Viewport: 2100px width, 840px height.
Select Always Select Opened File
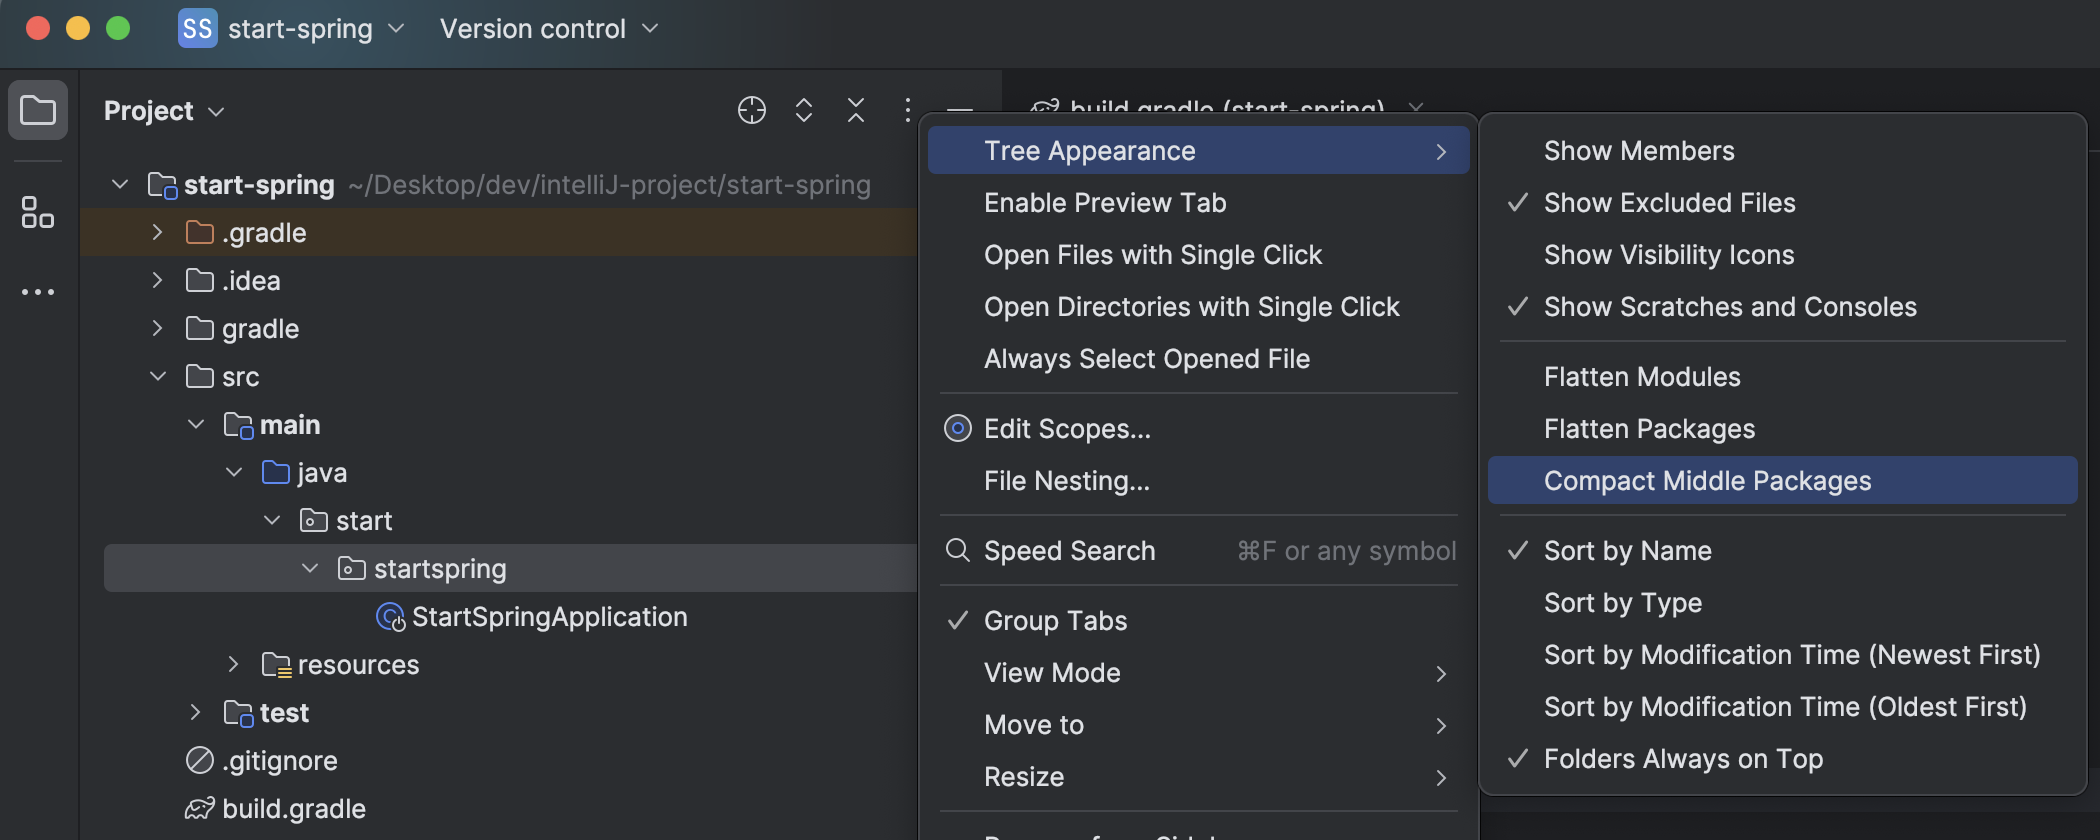click(x=1198, y=359)
